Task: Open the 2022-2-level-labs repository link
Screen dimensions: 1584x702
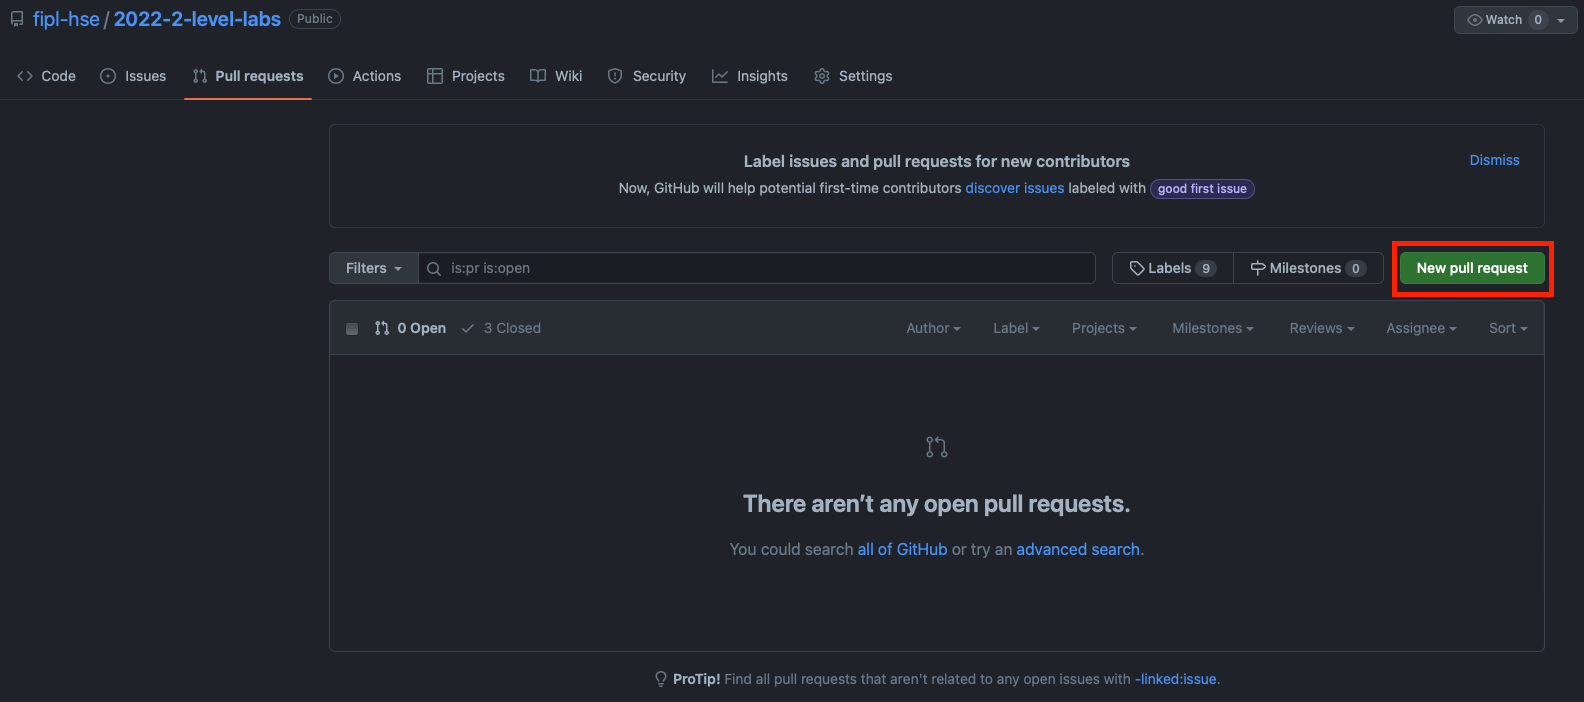Action: click(197, 19)
